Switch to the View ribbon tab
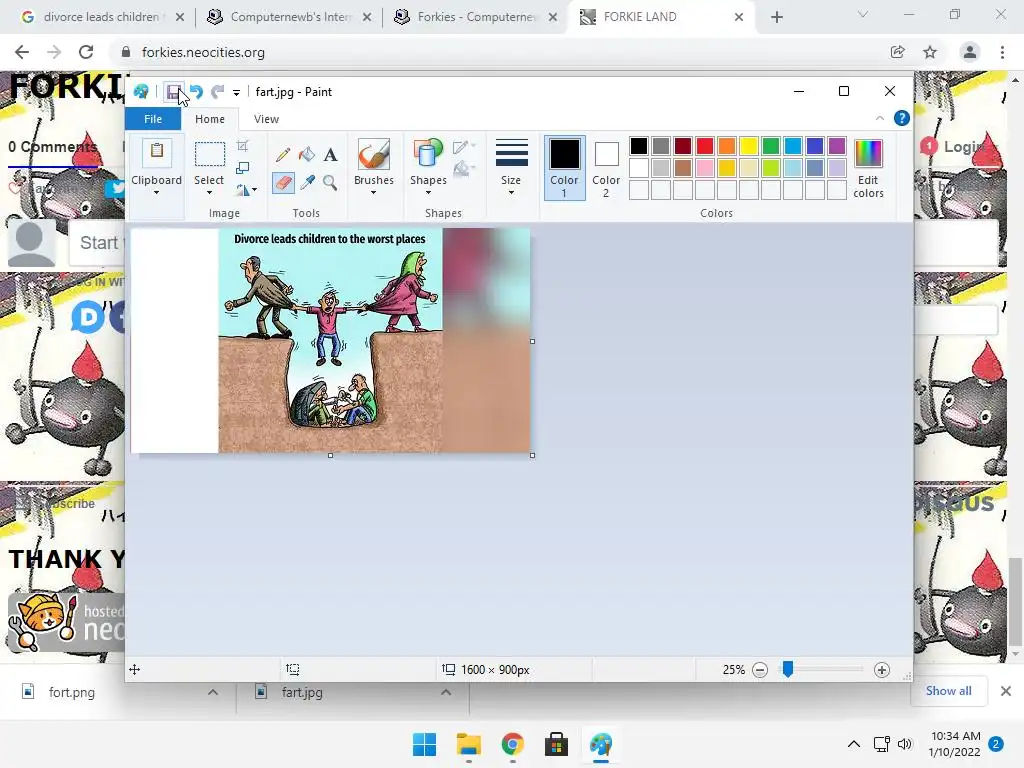Viewport: 1024px width, 768px height. coord(266,119)
